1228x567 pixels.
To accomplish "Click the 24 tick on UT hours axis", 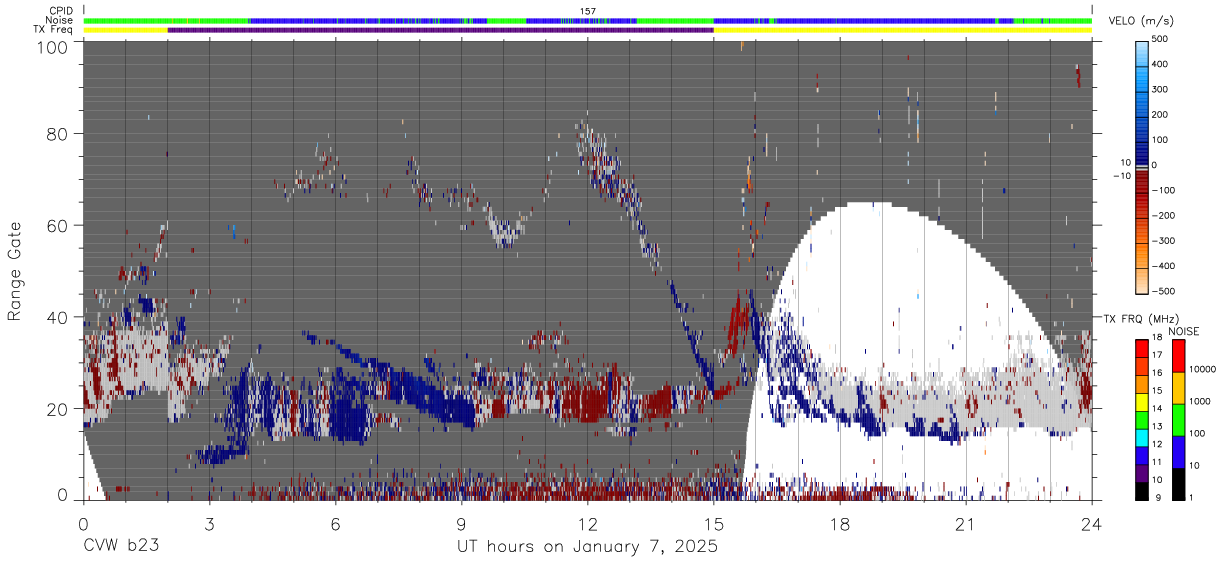I will 1091,523.
